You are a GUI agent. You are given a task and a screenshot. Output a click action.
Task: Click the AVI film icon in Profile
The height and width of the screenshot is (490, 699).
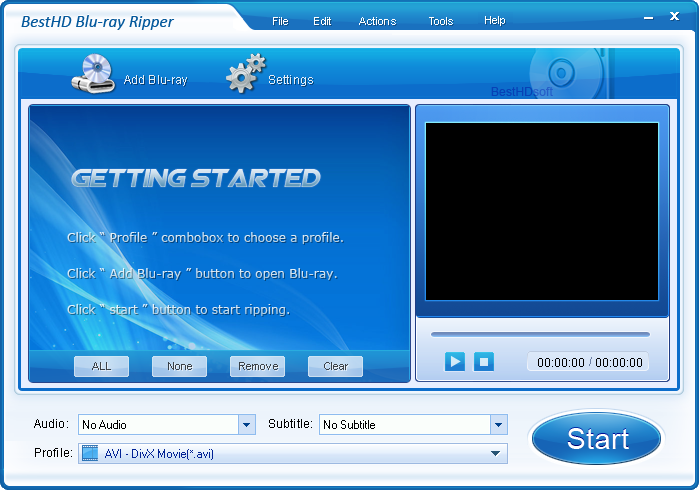click(x=90, y=454)
